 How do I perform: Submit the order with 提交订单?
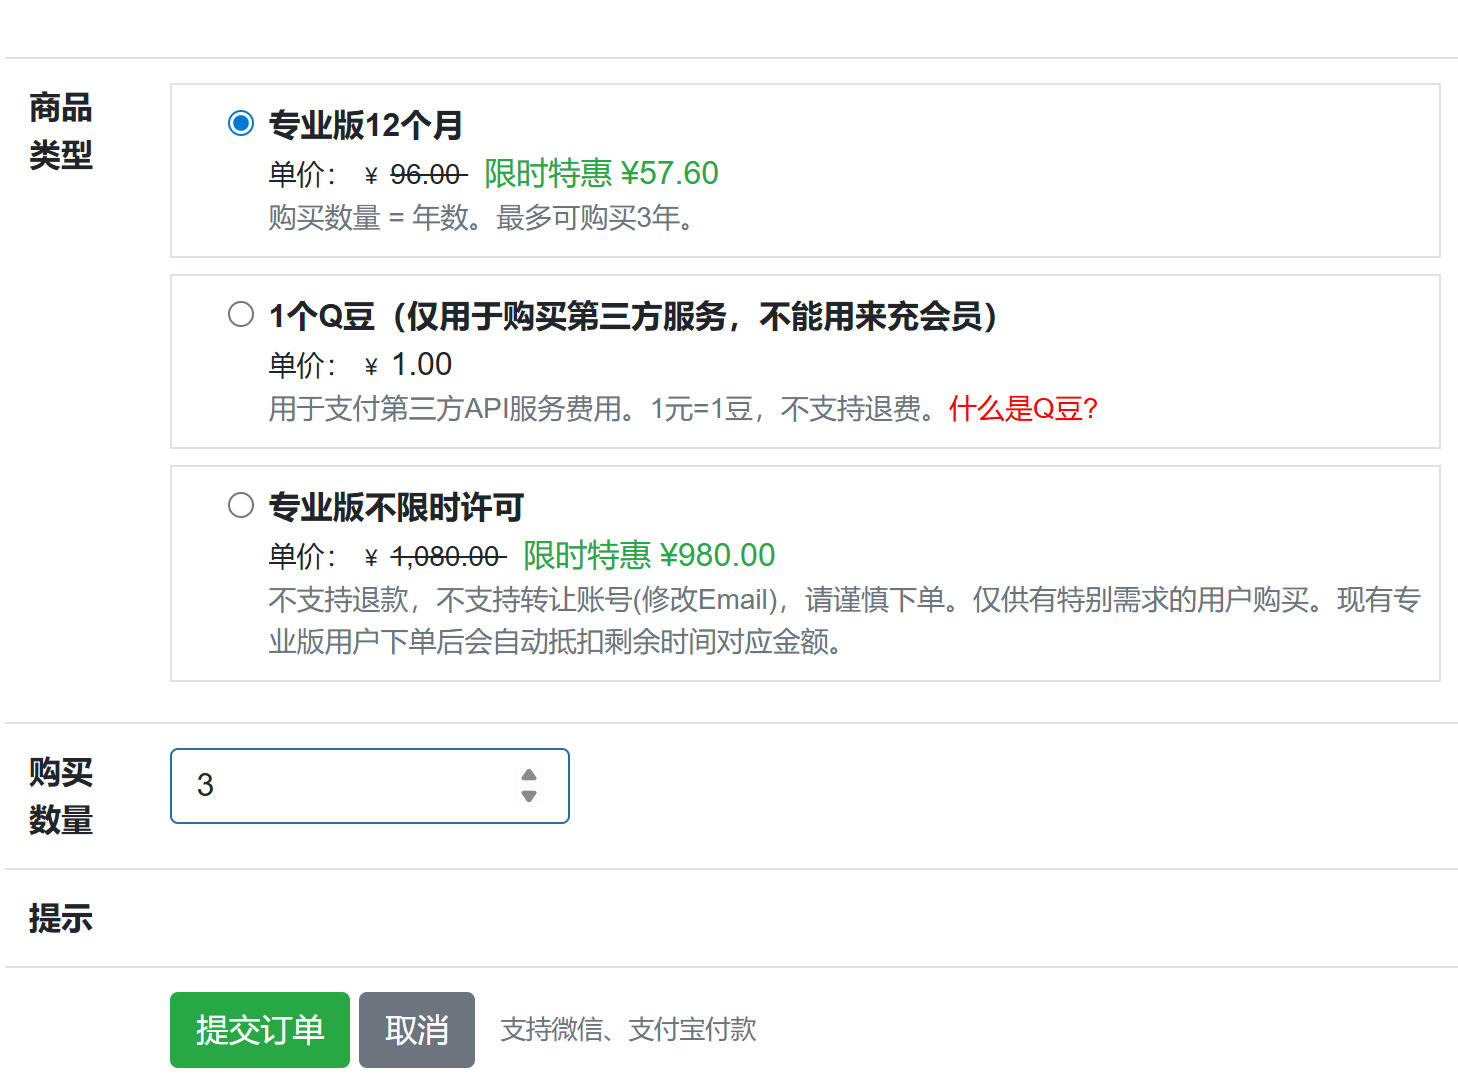[x=260, y=1030]
